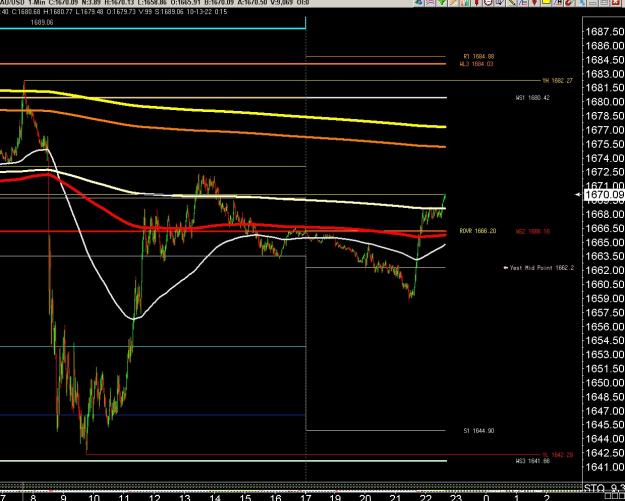
Task: Click the 22 hour mark on time axis
Action: click(426, 497)
